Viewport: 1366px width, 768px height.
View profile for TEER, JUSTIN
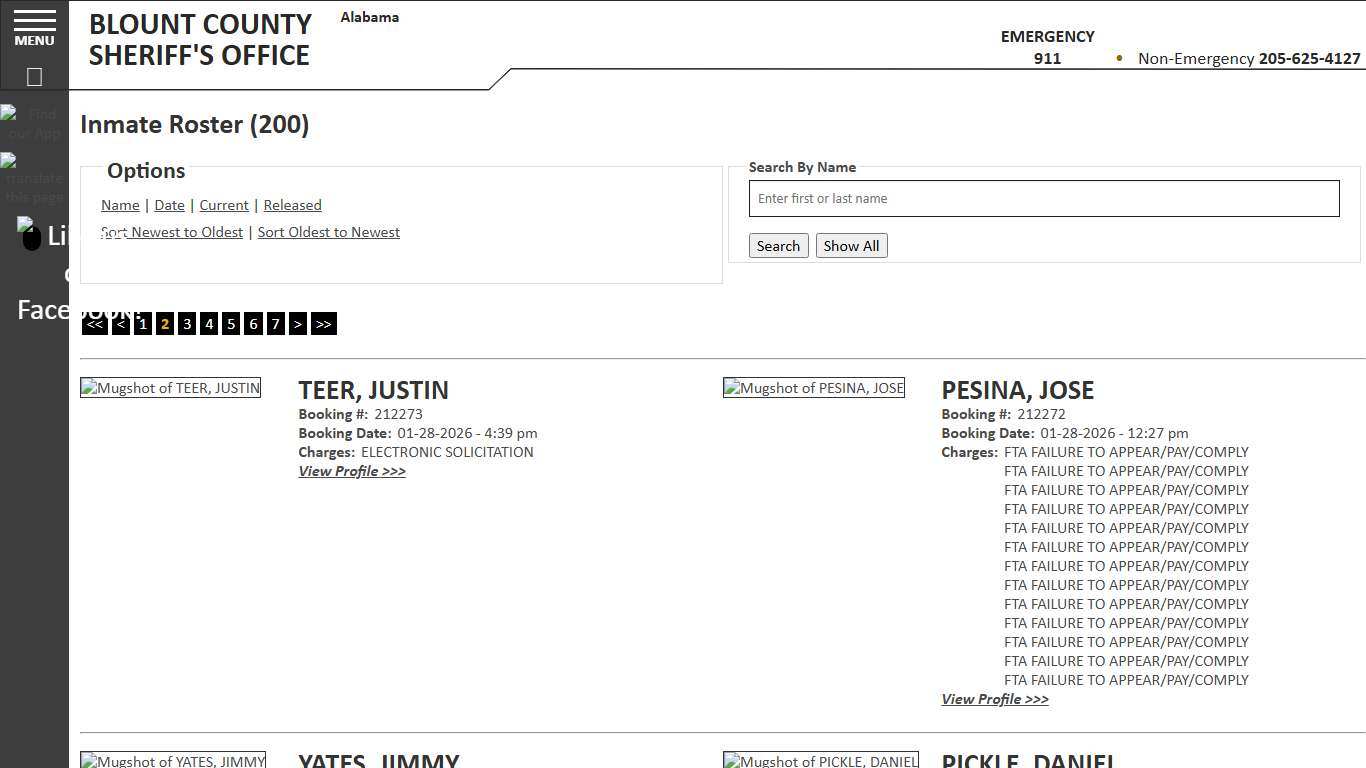[352, 471]
